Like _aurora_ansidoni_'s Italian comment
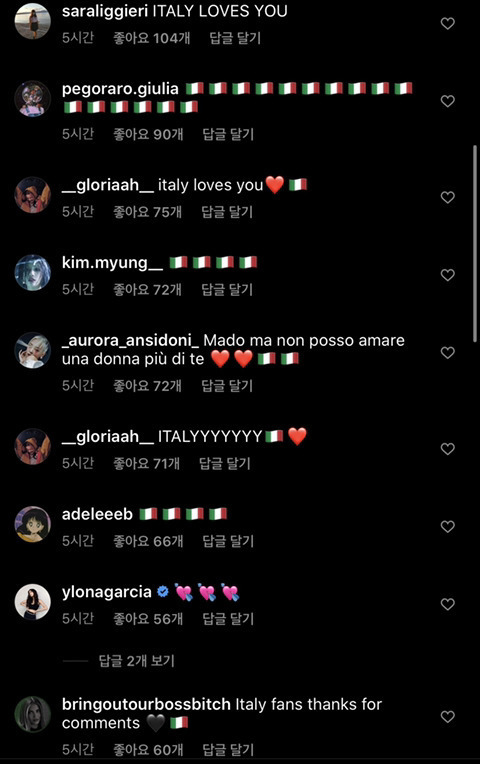The image size is (480, 764). (x=447, y=352)
